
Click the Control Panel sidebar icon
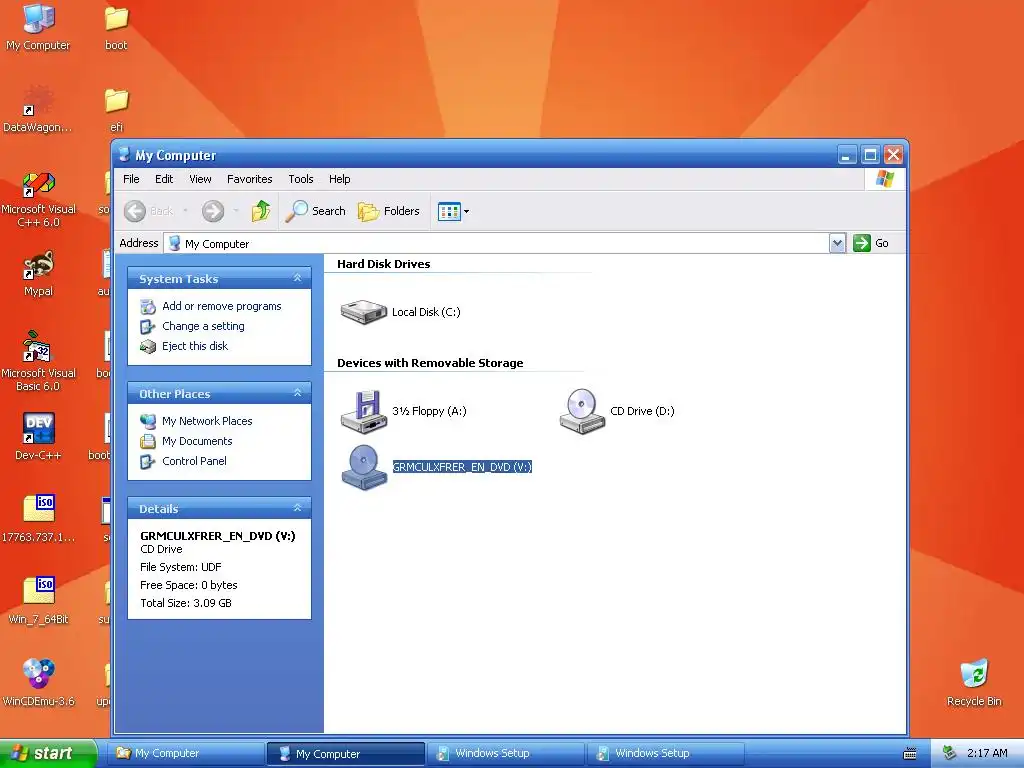coord(148,462)
